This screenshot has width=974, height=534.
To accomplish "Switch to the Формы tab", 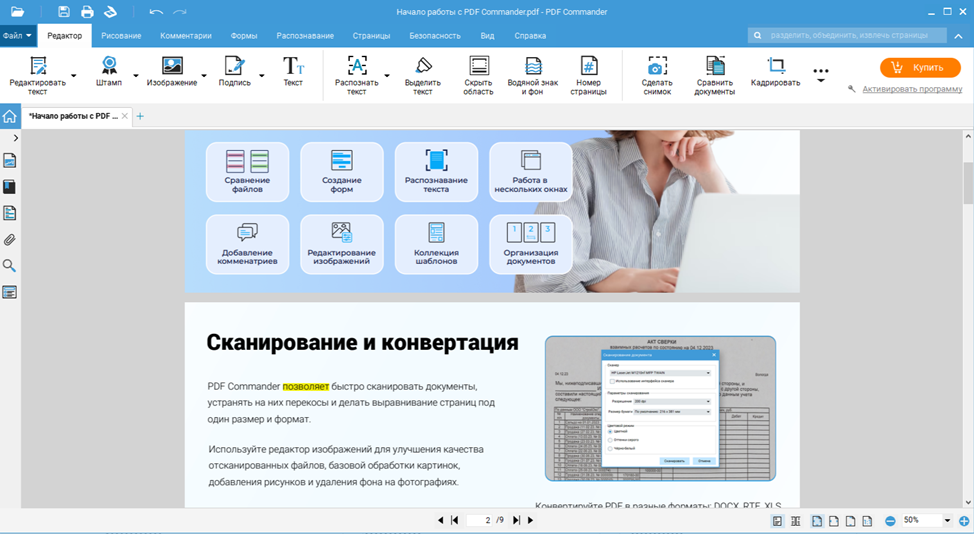I will pyautogui.click(x=244, y=35).
